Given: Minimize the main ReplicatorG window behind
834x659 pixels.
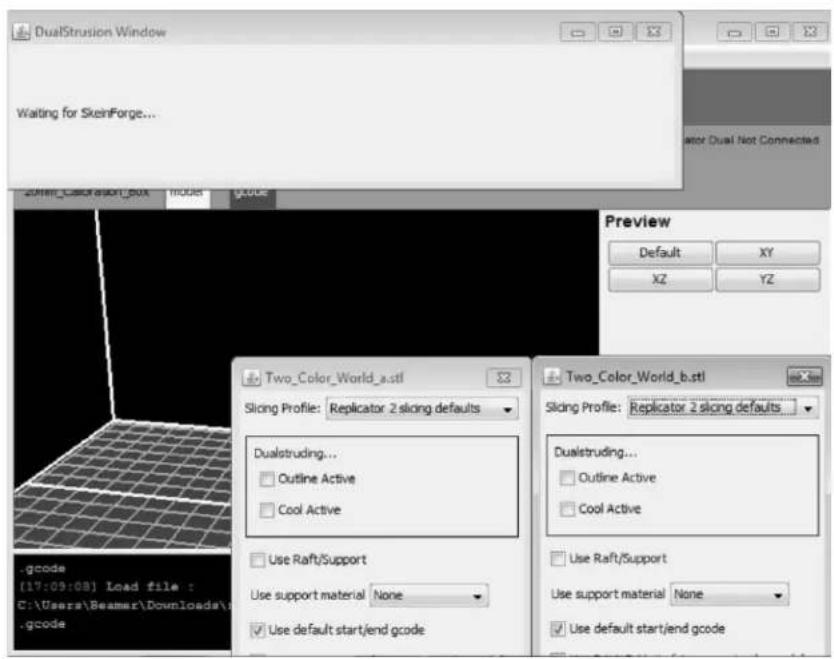Looking at the screenshot, I should (x=735, y=32).
